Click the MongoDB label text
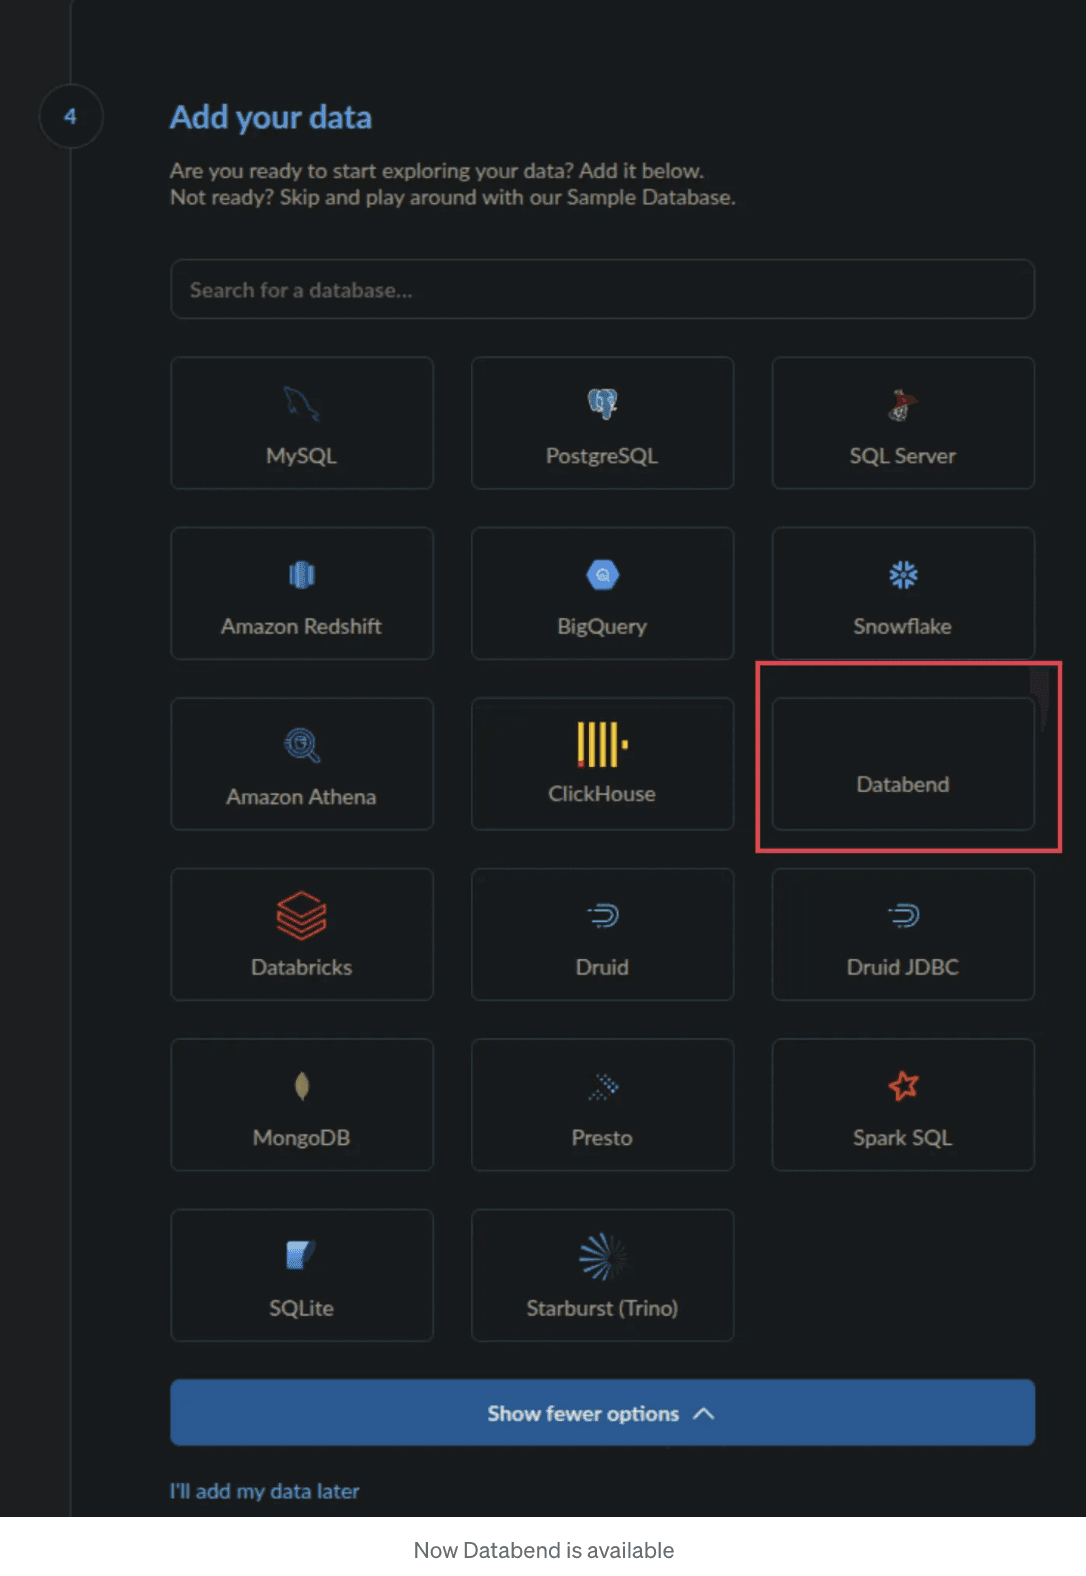This screenshot has width=1086, height=1576. coord(301,1138)
